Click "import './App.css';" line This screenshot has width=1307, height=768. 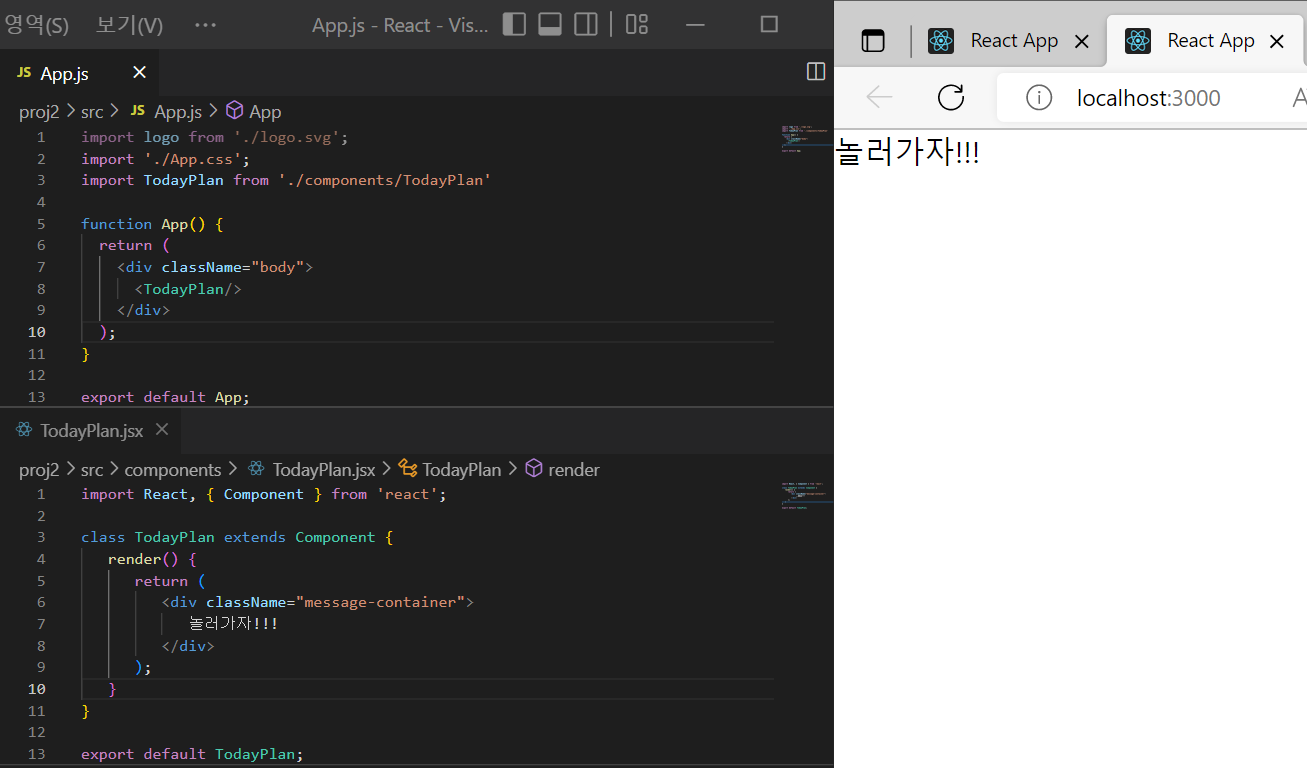(x=165, y=159)
